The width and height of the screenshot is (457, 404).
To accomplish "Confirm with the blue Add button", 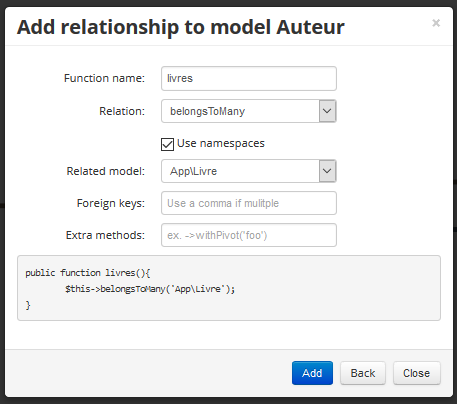I will click(312, 373).
